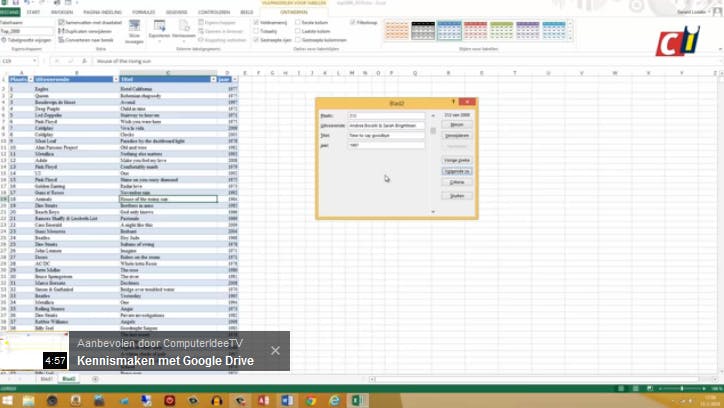This screenshot has width=724, height=408.
Task: Open Google Chrome from the taskbar
Action: click(x=311, y=400)
